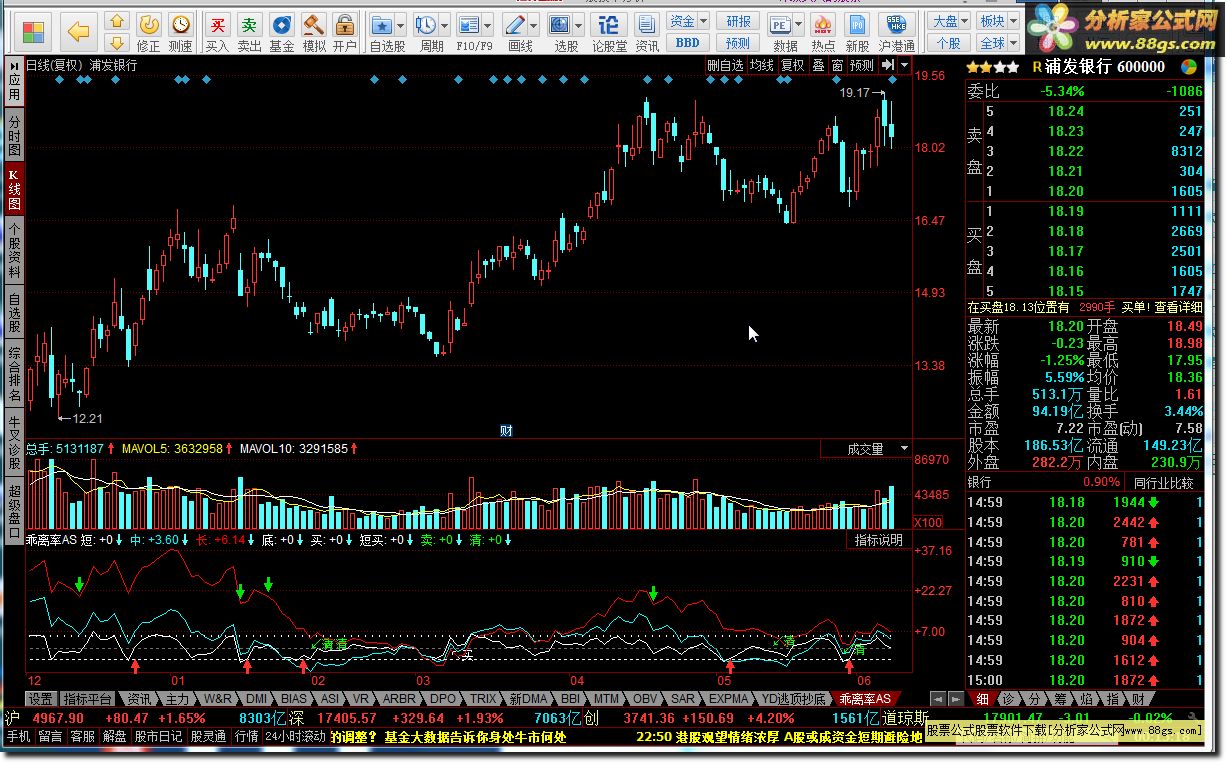Toggle the 预测 forecast option above chart
The height and width of the screenshot is (763, 1227).
pyautogui.click(x=861, y=65)
